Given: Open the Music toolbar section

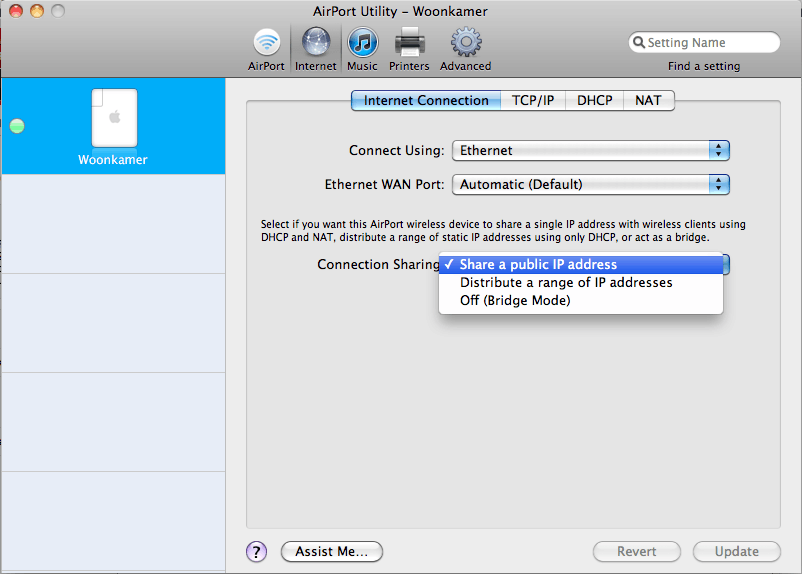Looking at the screenshot, I should tap(362, 50).
